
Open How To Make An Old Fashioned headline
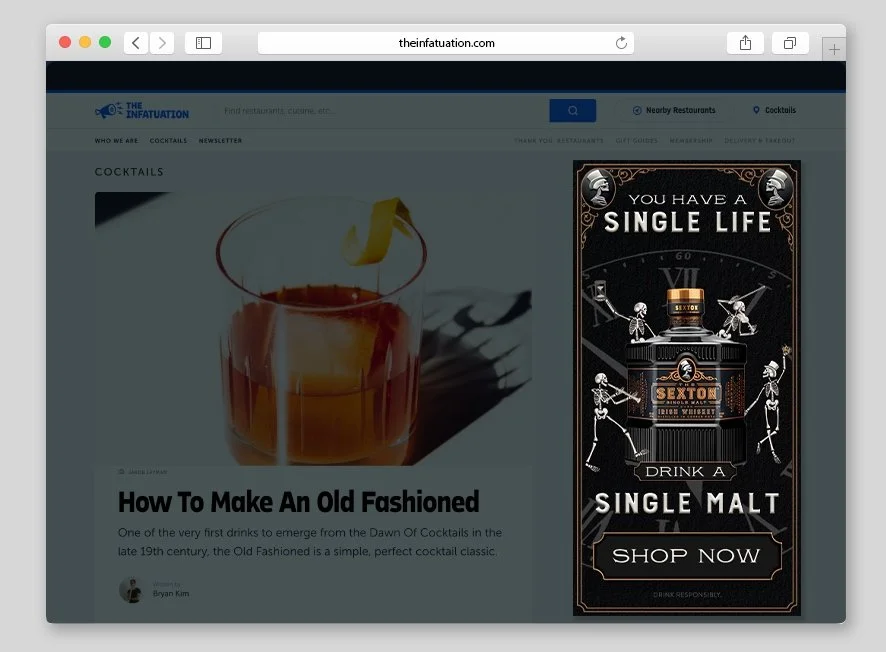(298, 502)
